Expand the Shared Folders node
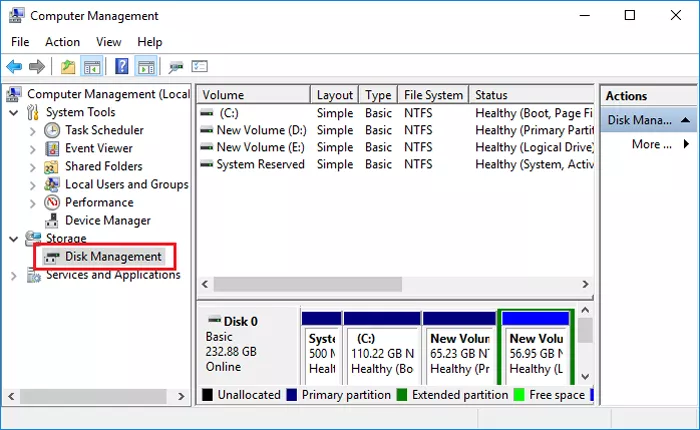The height and width of the screenshot is (430, 700). pos(33,166)
